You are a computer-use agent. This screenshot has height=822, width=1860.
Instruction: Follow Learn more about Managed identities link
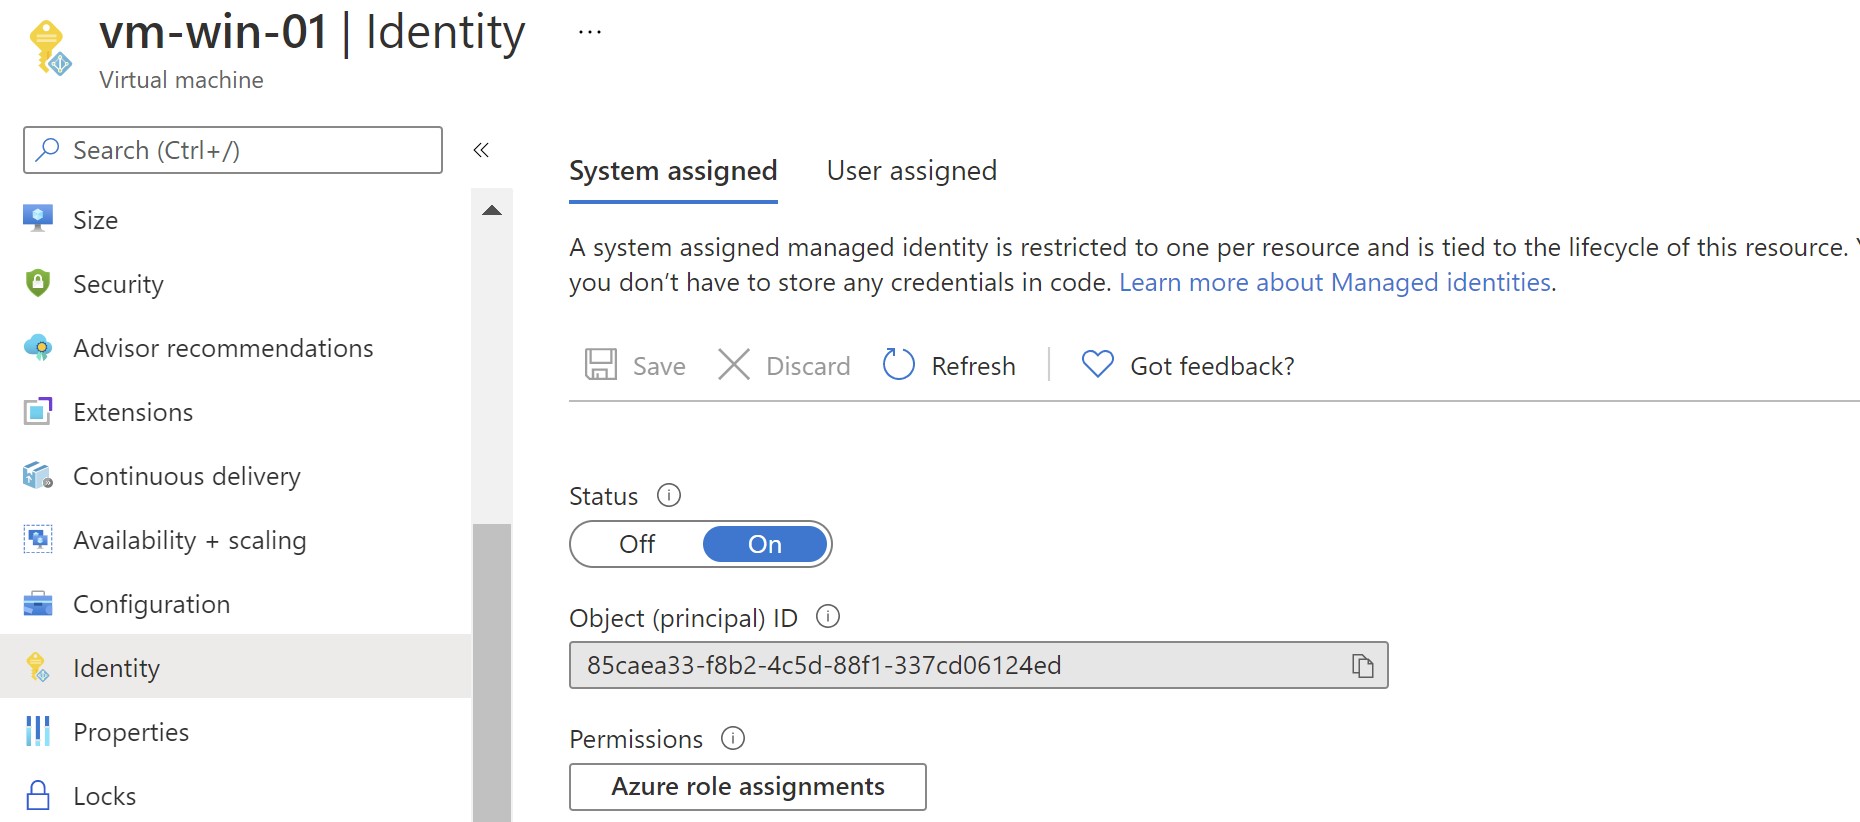point(1335,282)
